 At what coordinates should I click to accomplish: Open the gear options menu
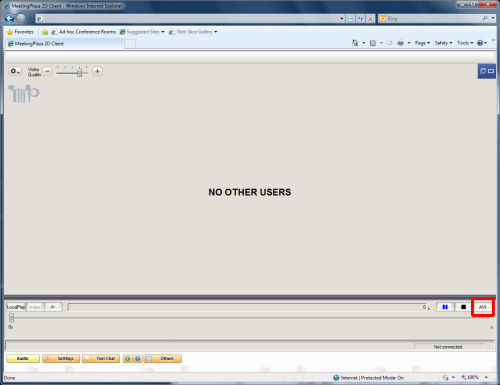point(15,71)
